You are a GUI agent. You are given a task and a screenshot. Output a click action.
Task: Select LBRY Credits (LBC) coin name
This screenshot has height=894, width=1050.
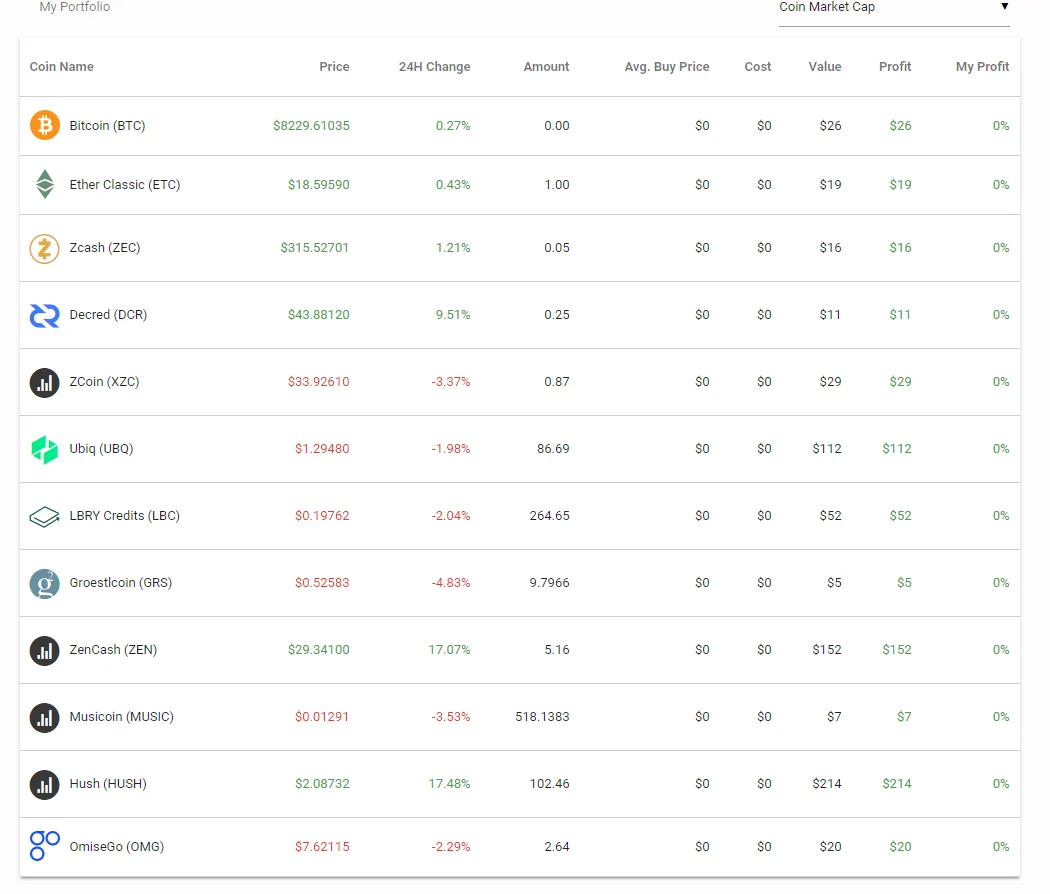(125, 515)
